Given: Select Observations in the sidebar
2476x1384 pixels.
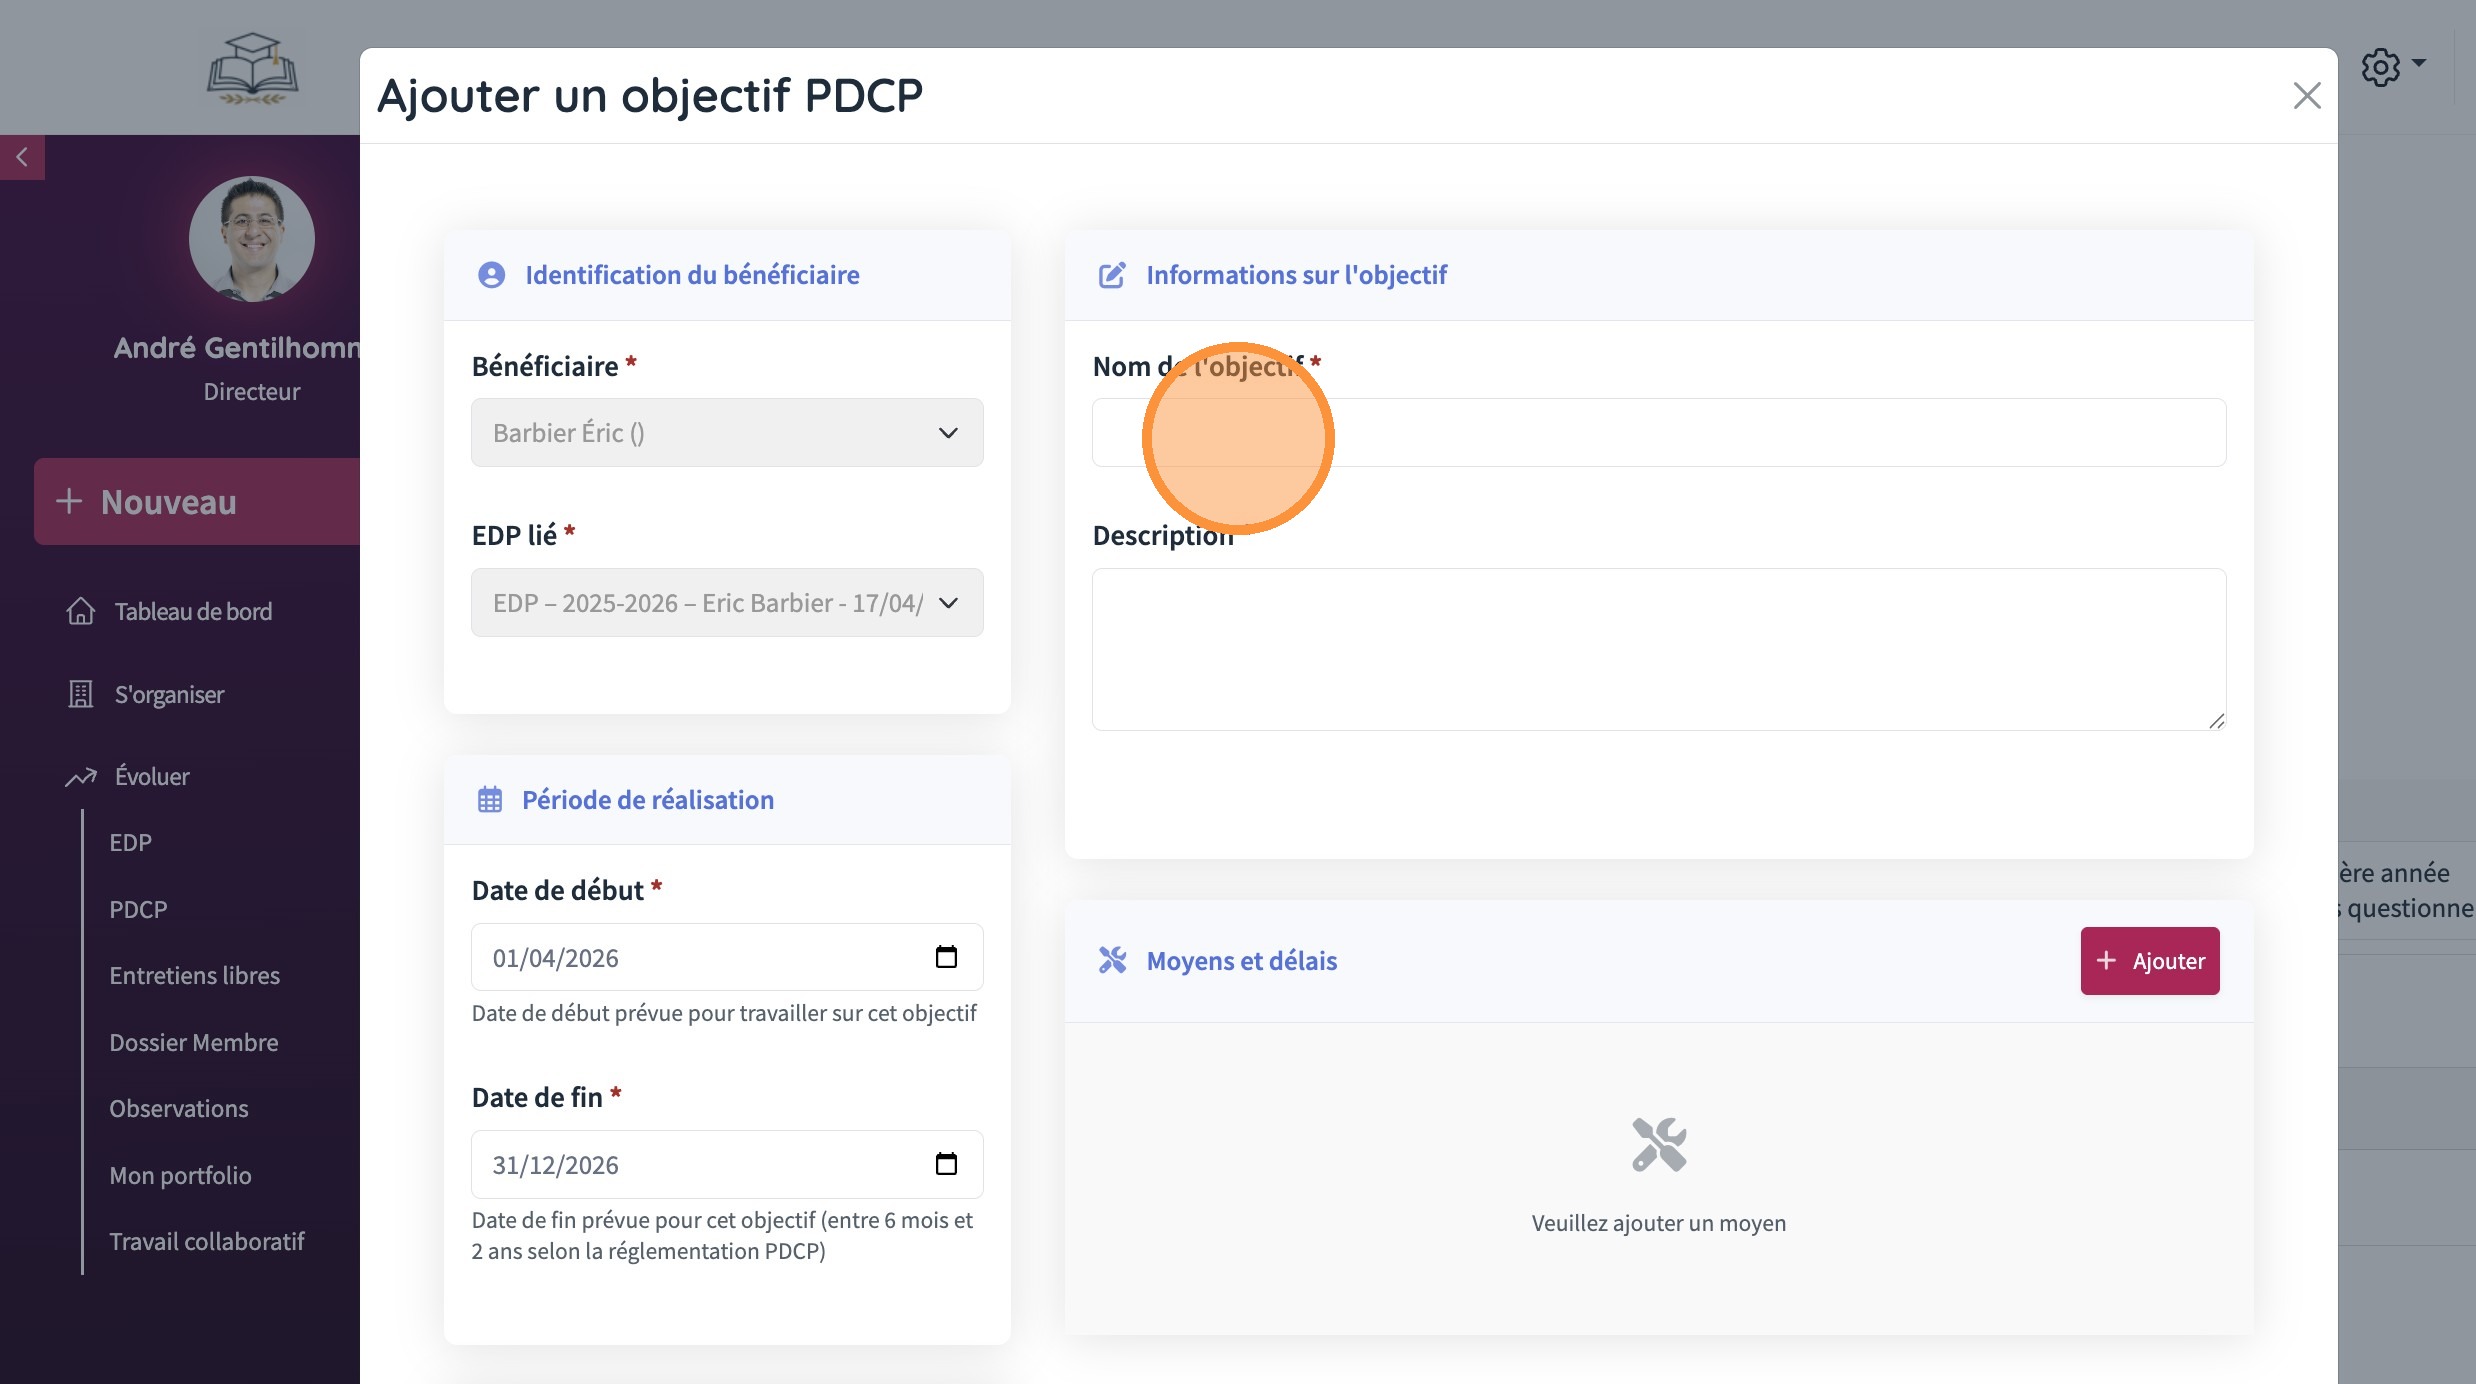Looking at the screenshot, I should [179, 1108].
